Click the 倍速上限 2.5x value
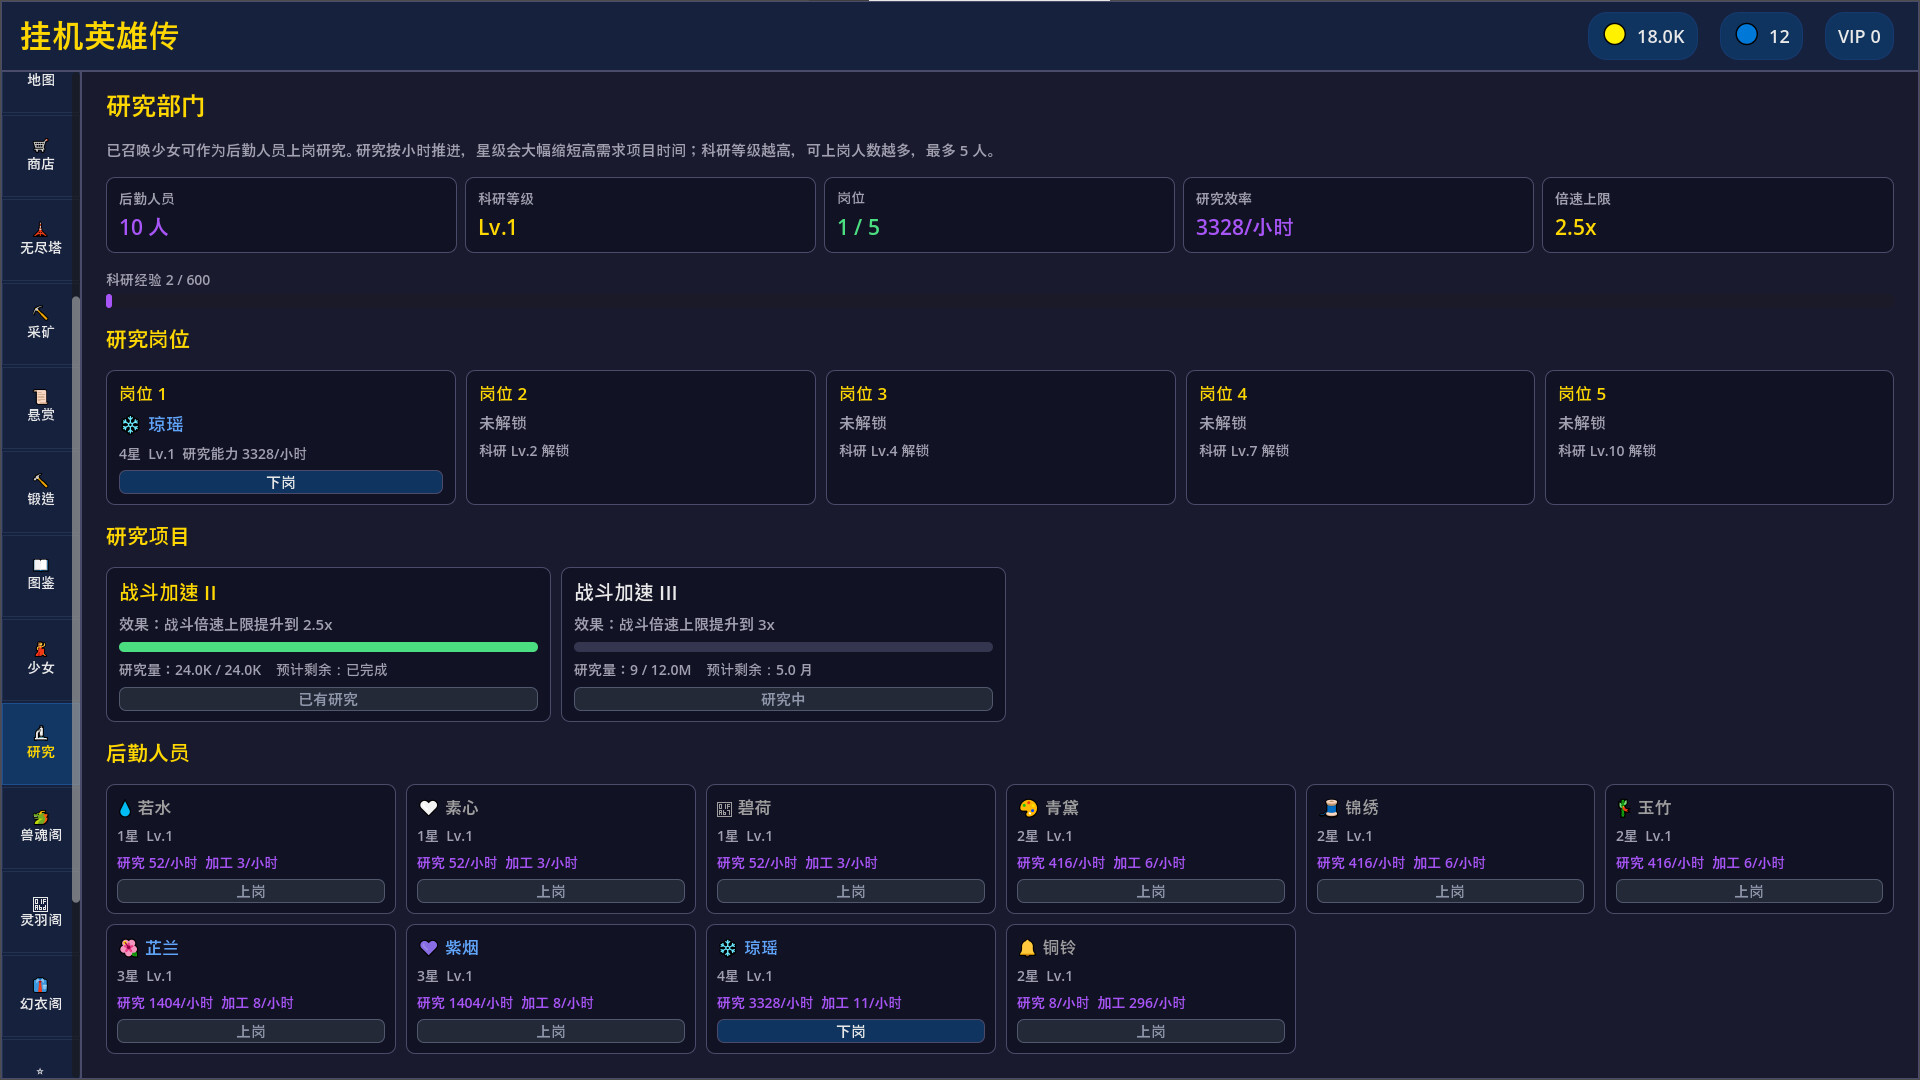The image size is (1920, 1080). 1575,227
